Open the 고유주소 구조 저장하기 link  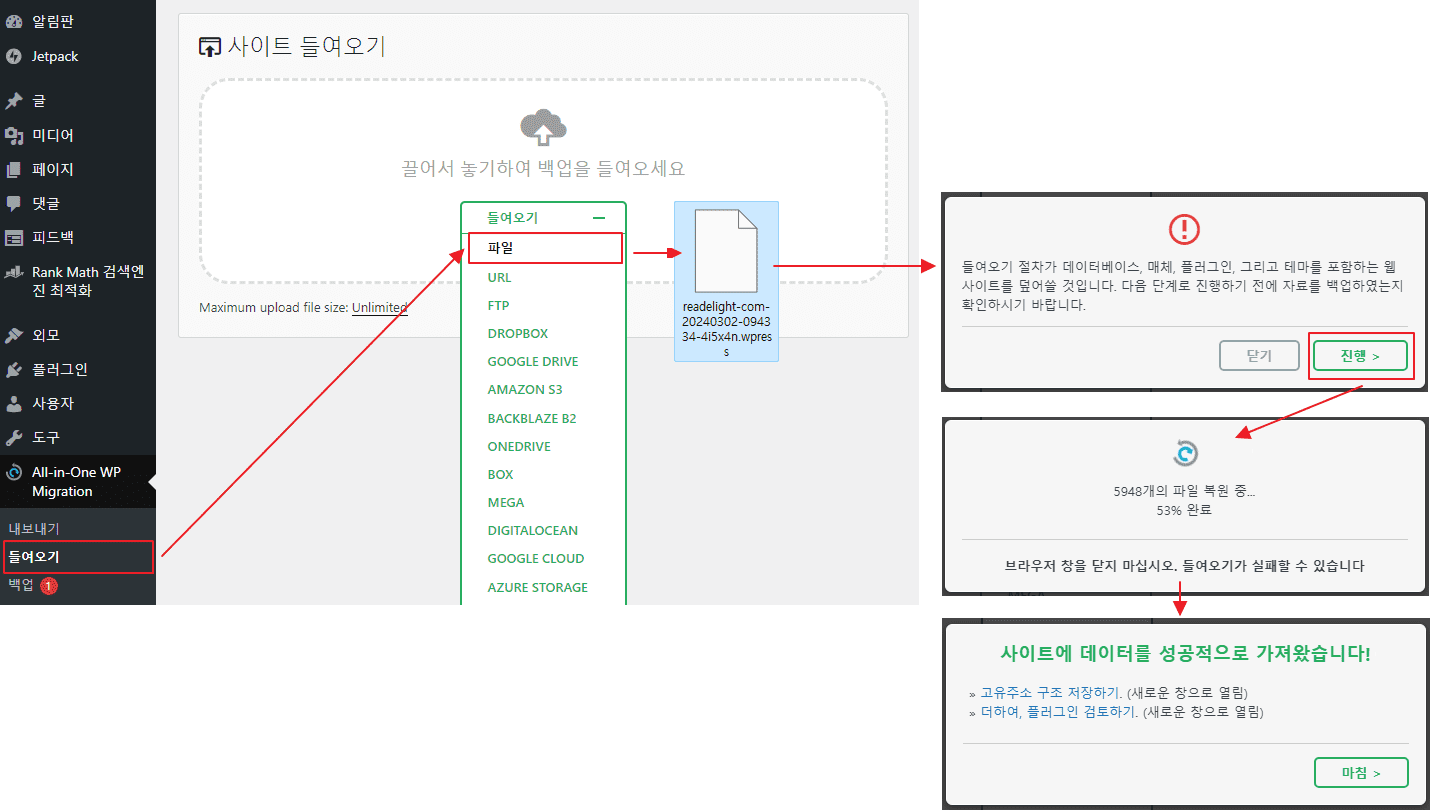[x=1051, y=692]
